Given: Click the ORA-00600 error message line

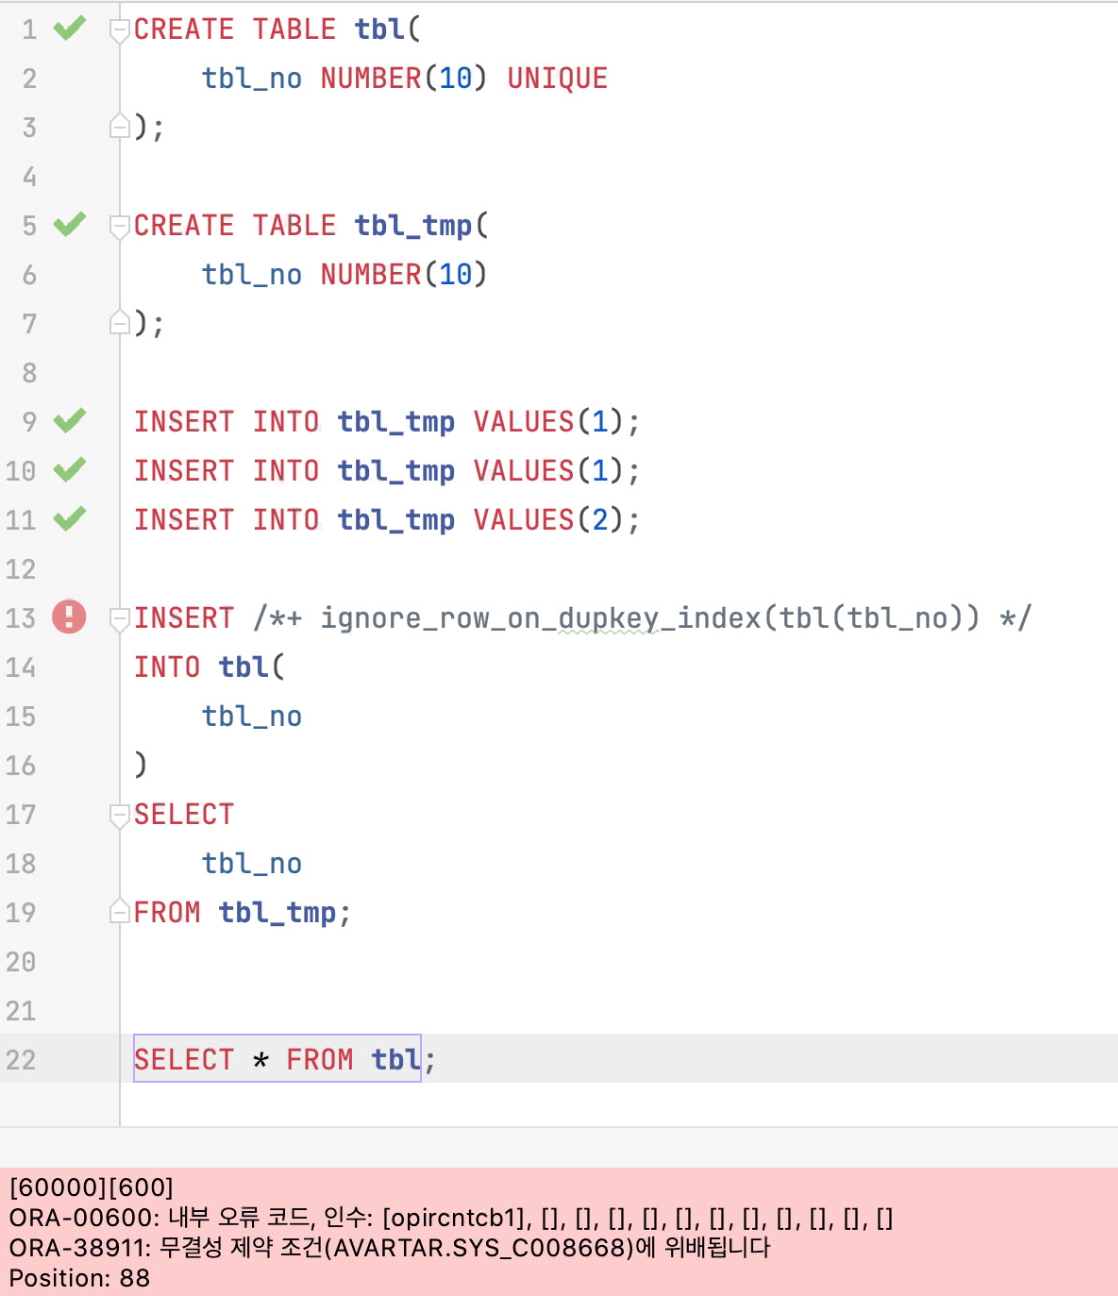Looking at the screenshot, I should (451, 1218).
